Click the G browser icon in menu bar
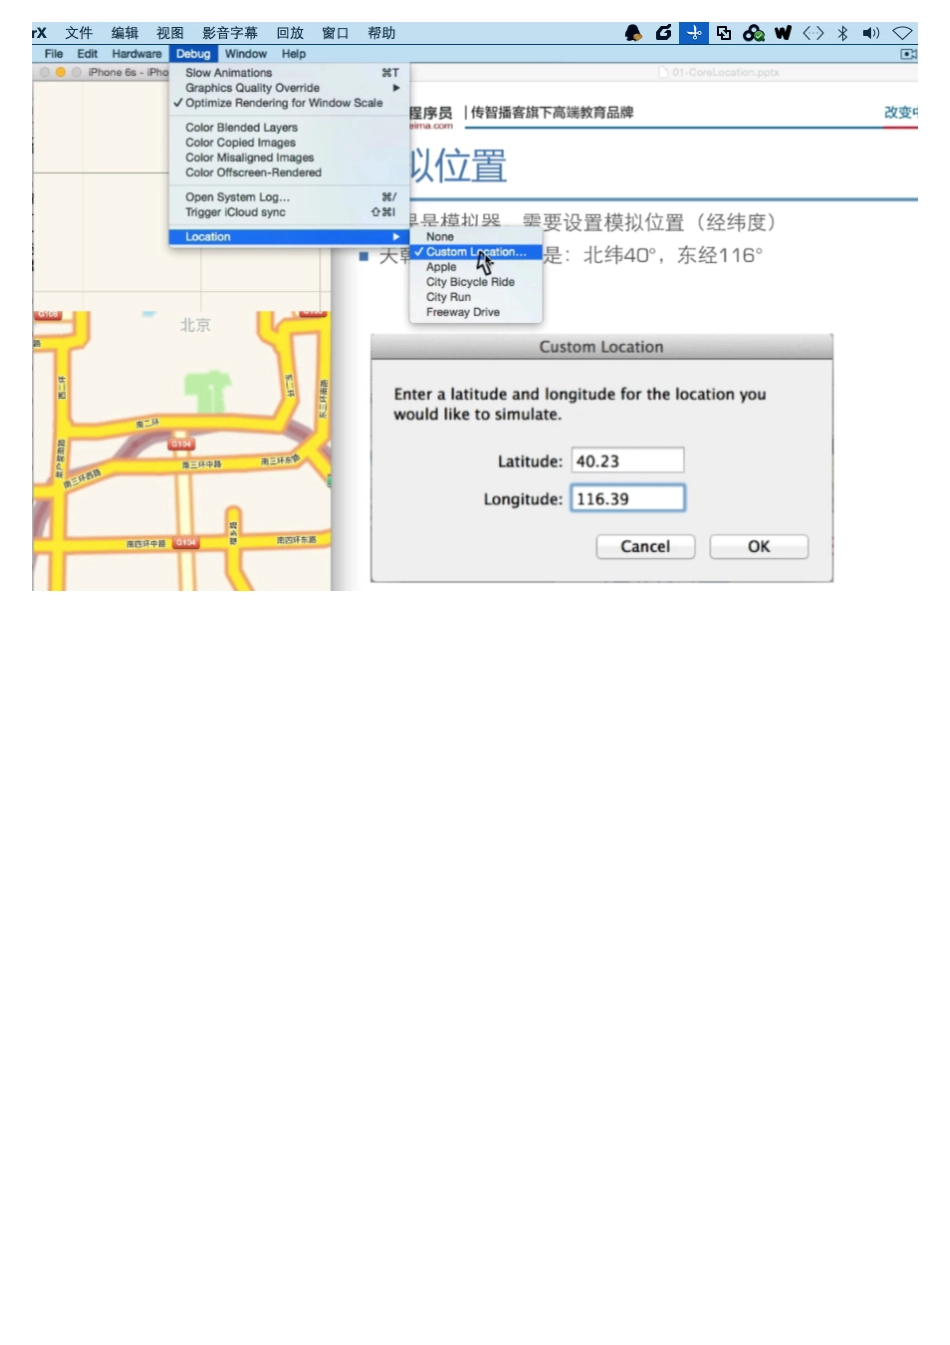This screenshot has height=1345, width=950. [663, 33]
